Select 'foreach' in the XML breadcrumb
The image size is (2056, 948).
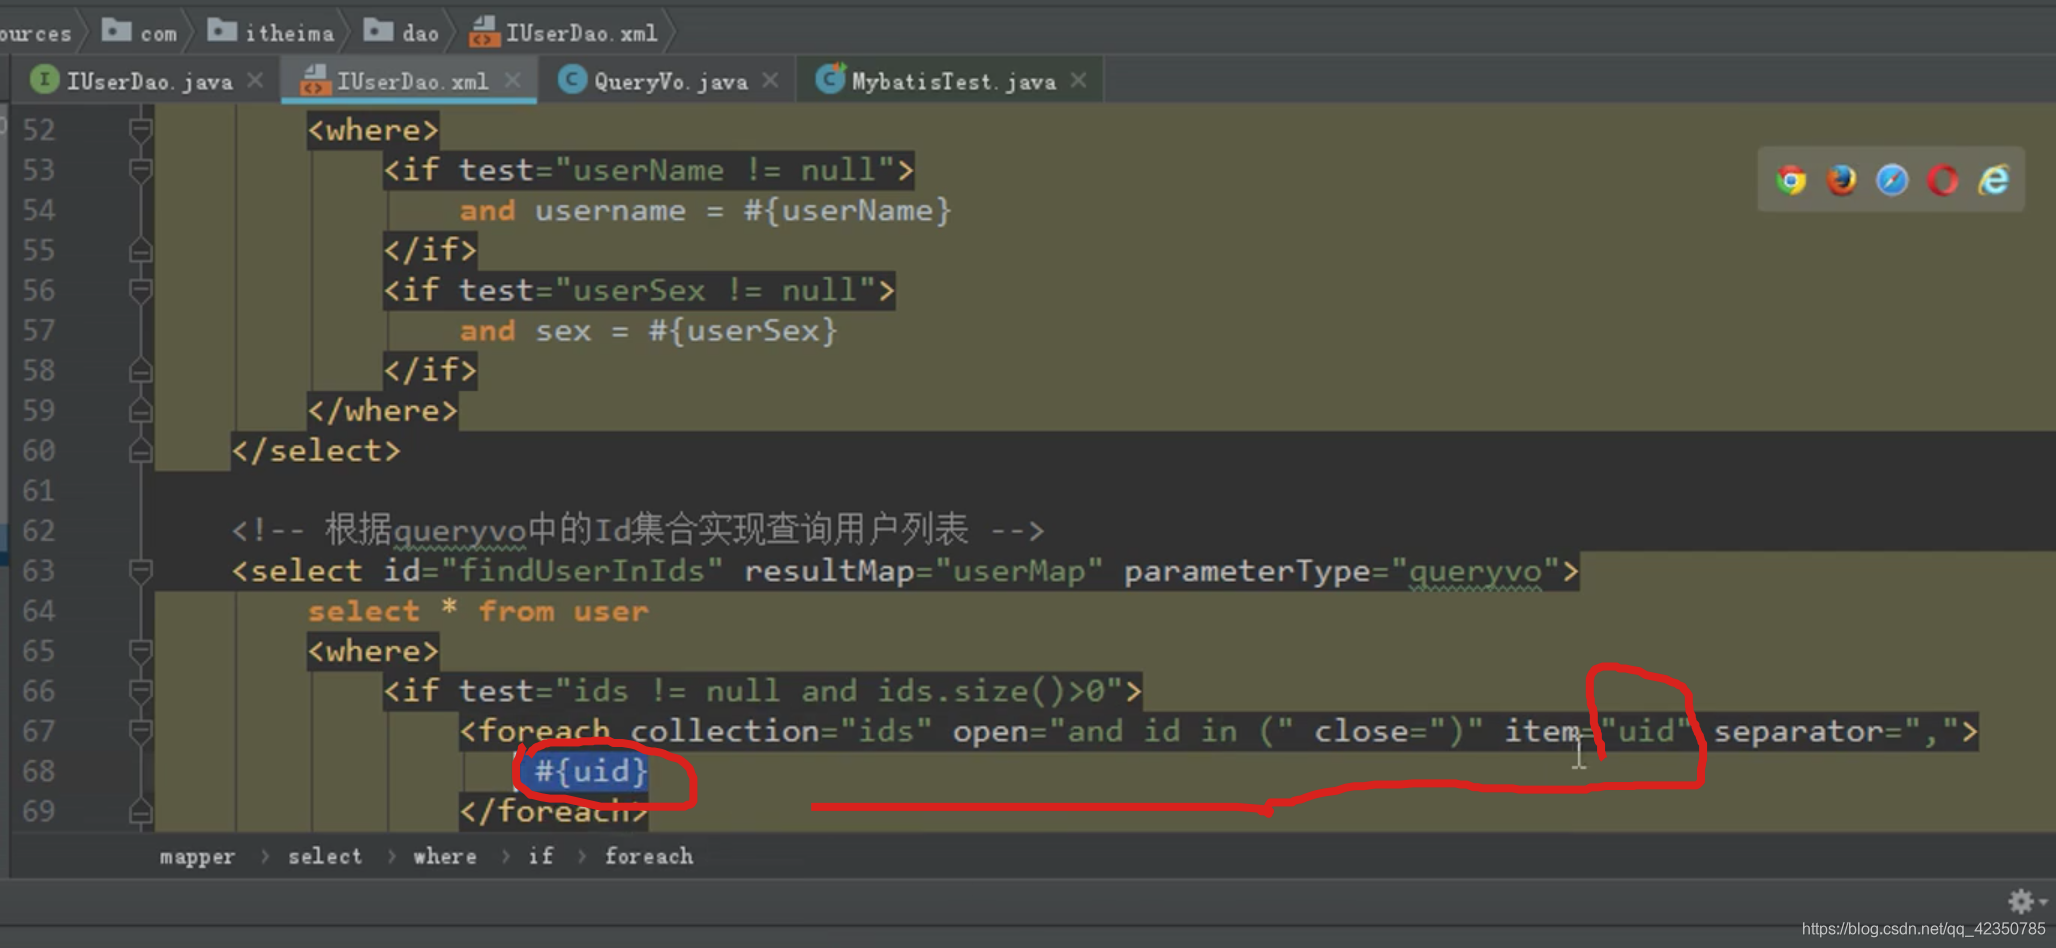tap(649, 856)
